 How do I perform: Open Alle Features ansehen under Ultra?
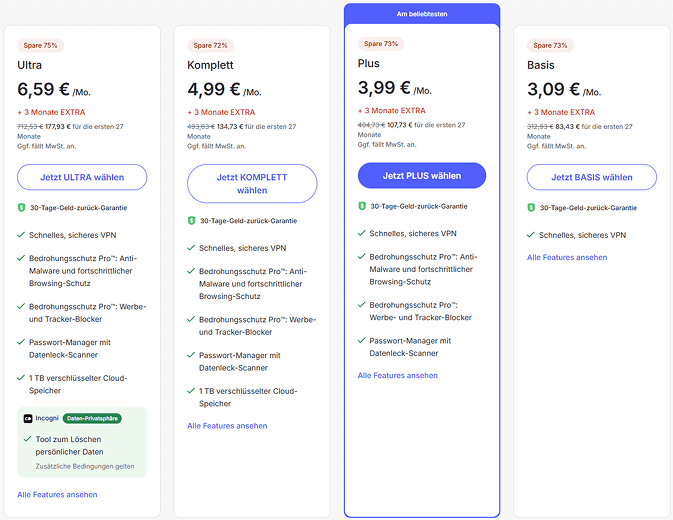click(57, 495)
